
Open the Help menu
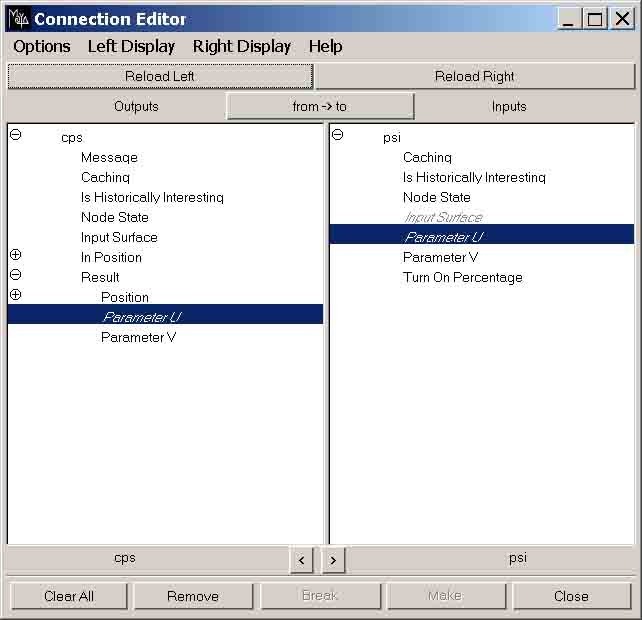[325, 46]
